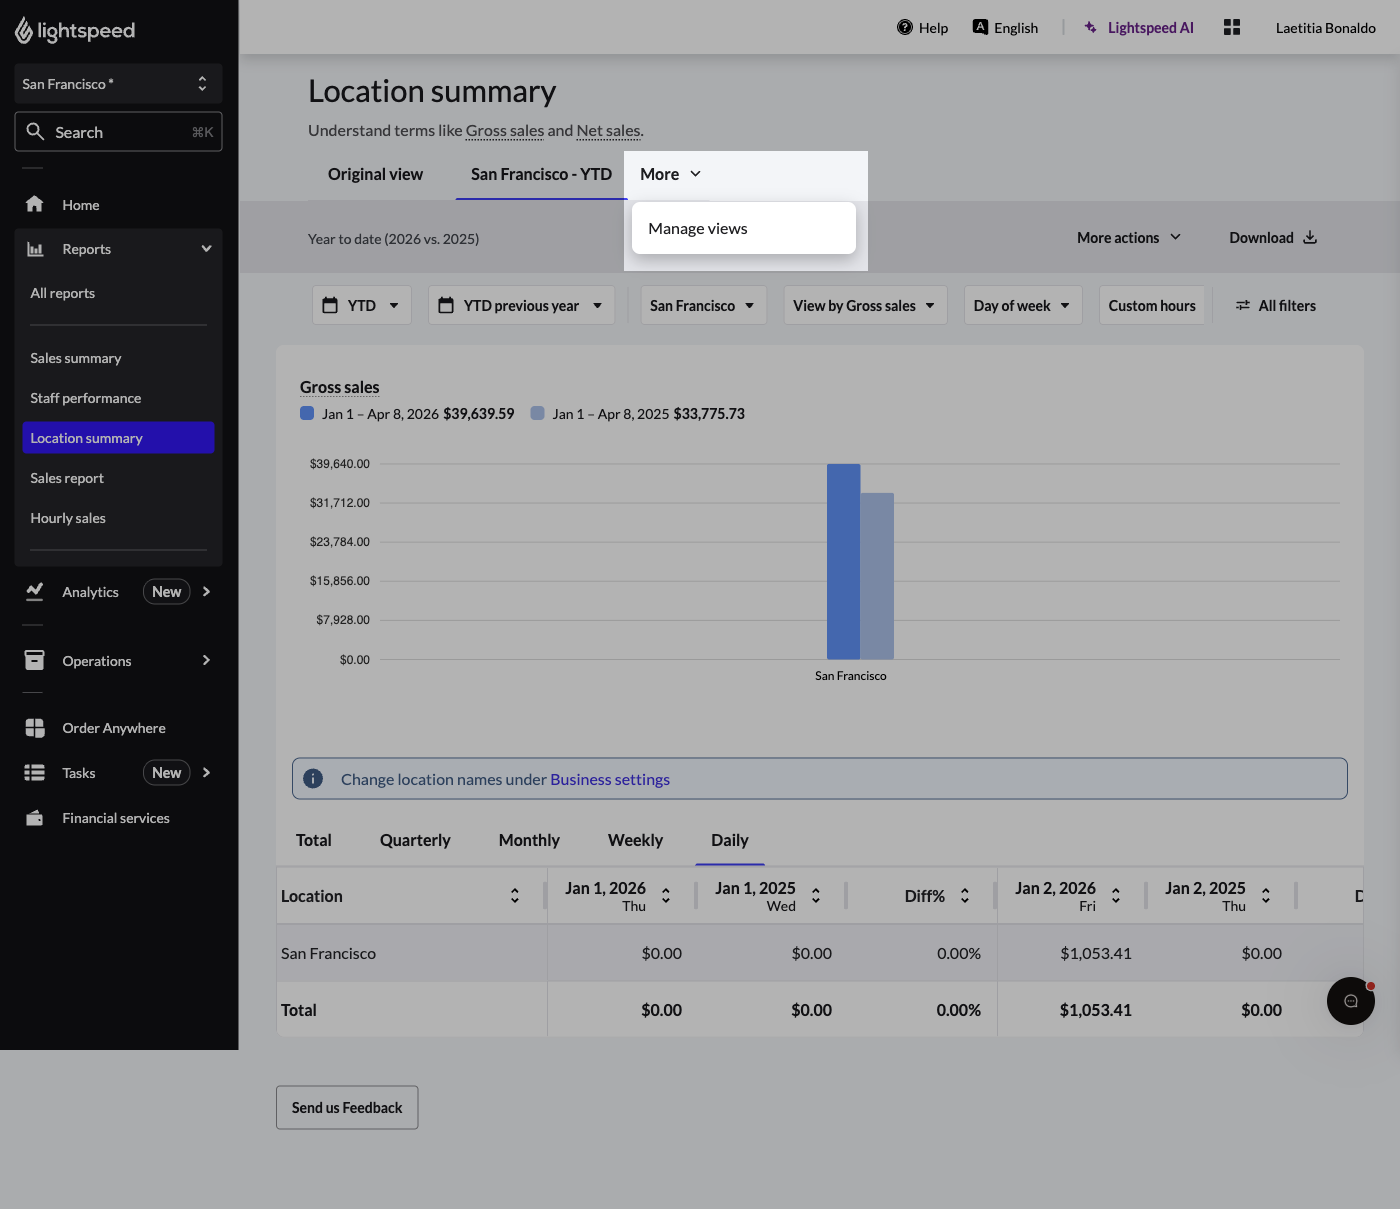The height and width of the screenshot is (1209, 1400).
Task: Toggle sort order for Jan 1, 2026 column
Action: (666, 895)
